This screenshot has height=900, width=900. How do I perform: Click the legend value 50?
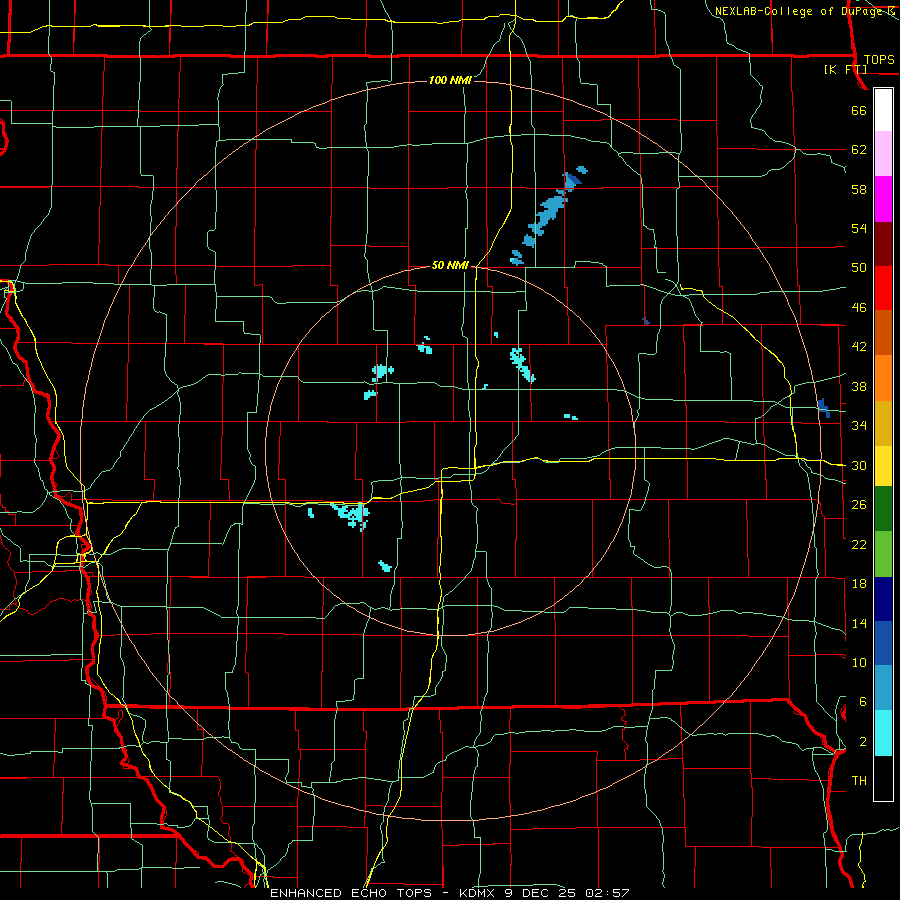[859, 267]
